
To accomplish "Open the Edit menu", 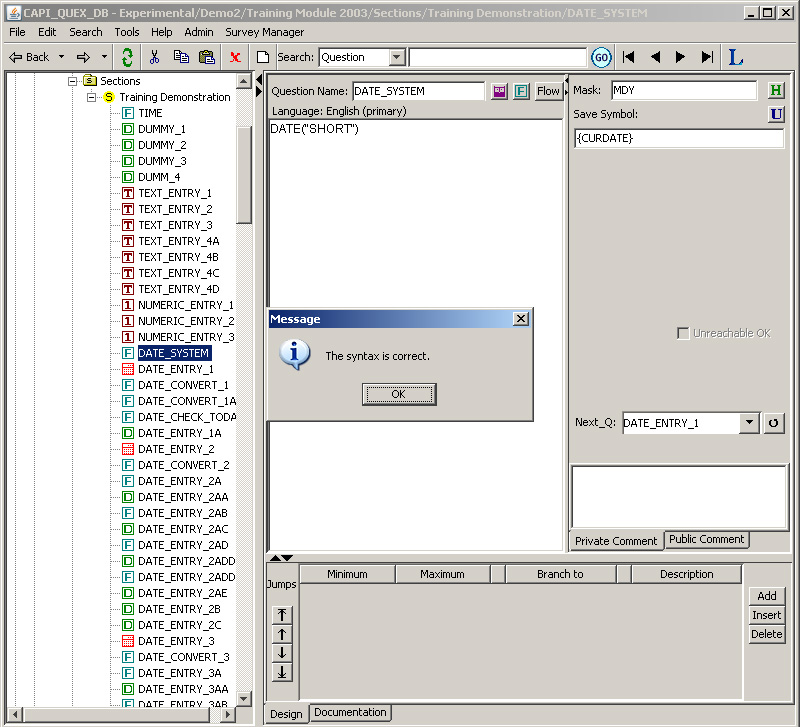I will pyautogui.click(x=47, y=32).
